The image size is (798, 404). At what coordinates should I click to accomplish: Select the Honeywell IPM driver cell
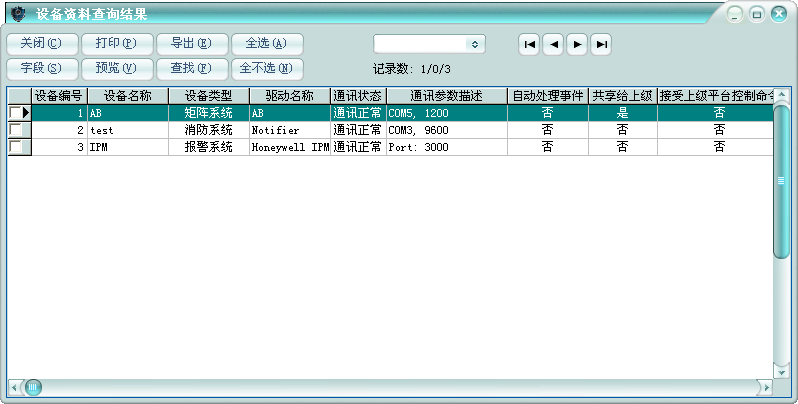[289, 147]
